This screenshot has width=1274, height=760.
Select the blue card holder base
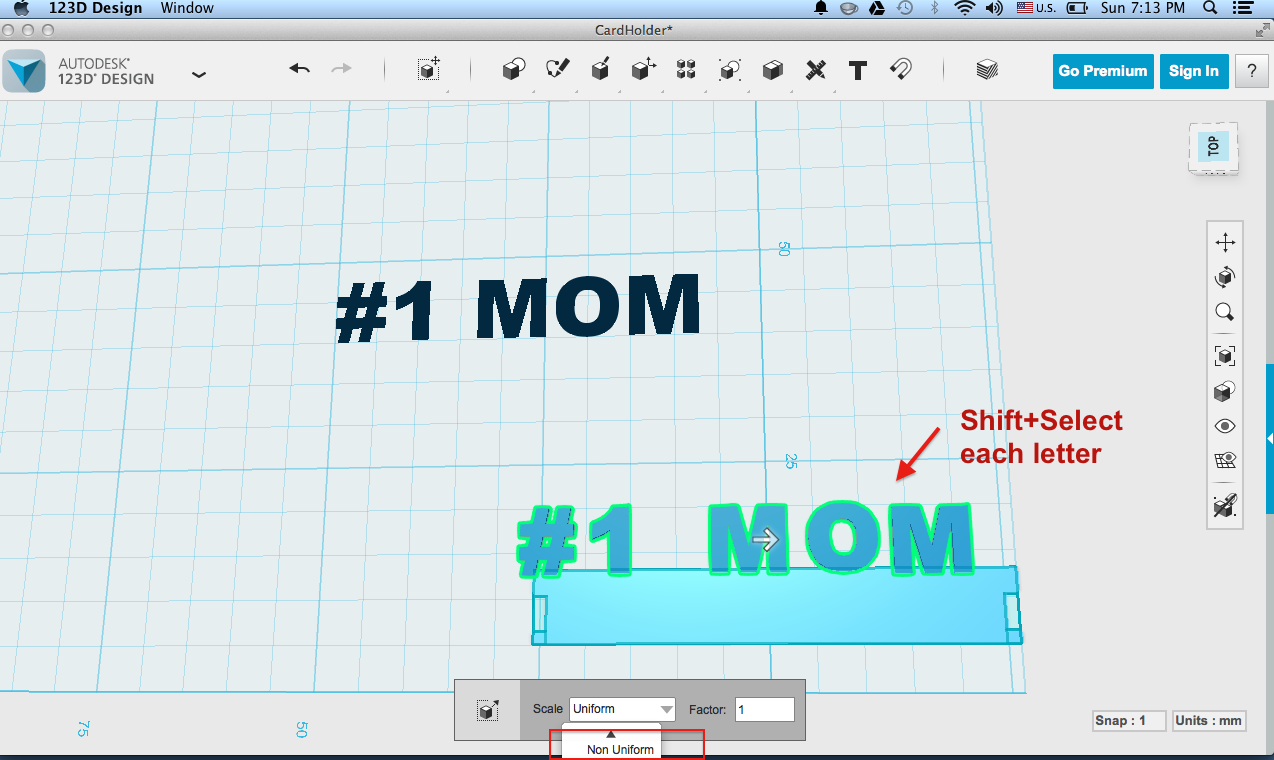coord(776,606)
